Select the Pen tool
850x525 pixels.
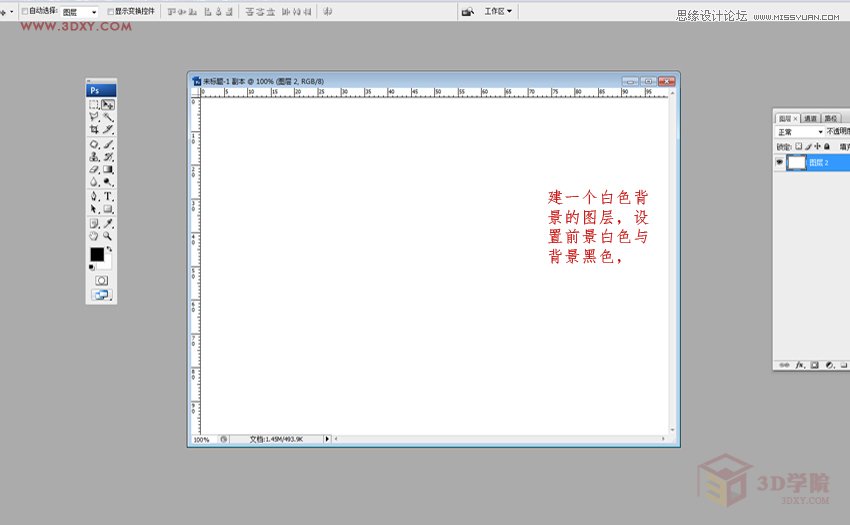(x=94, y=196)
